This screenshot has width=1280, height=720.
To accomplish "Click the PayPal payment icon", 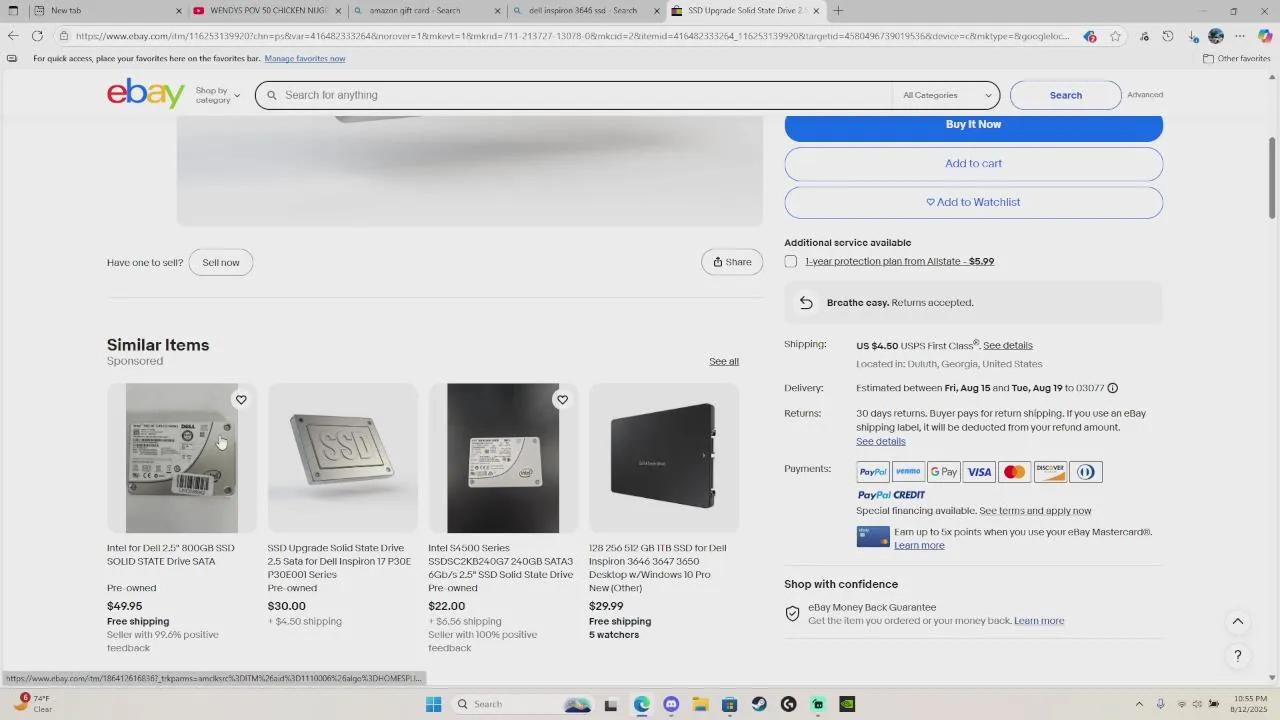I will coord(873,472).
